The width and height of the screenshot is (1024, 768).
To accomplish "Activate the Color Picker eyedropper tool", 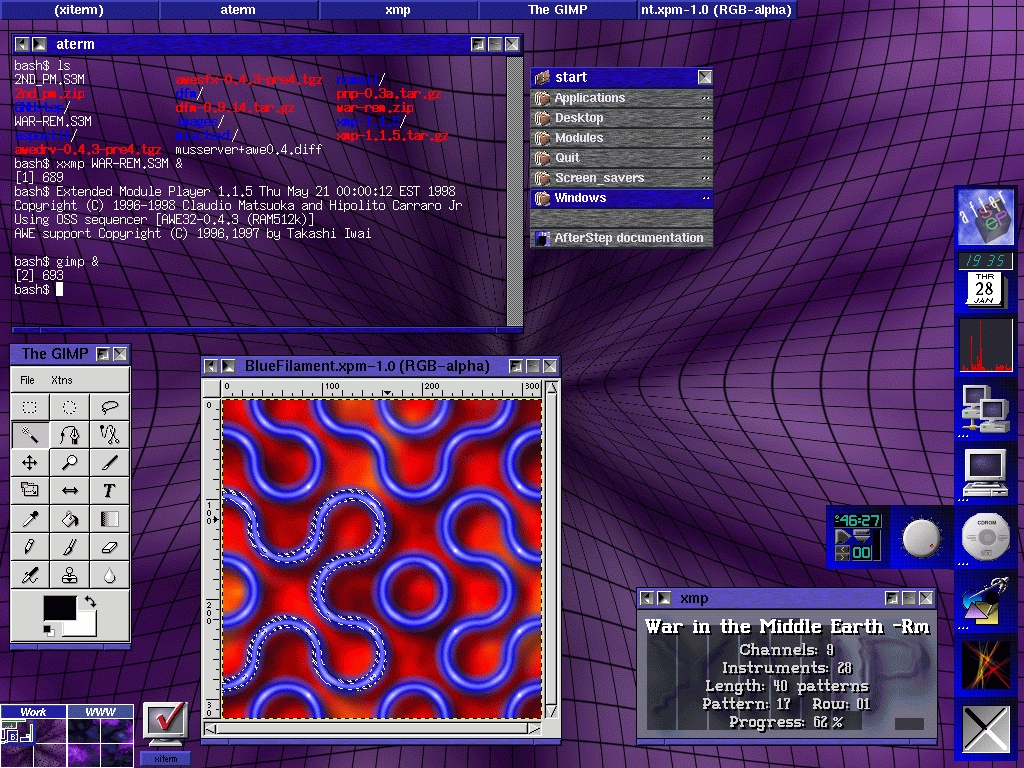I will [x=30, y=519].
